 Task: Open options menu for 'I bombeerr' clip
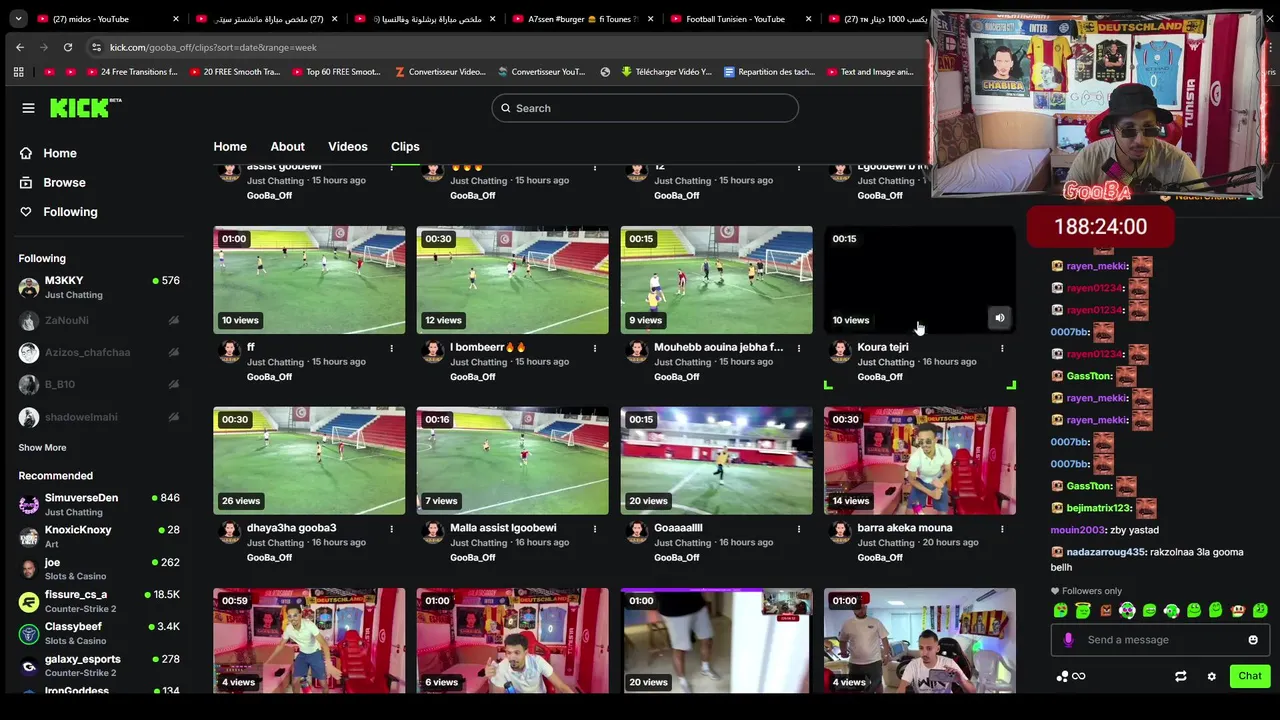[x=594, y=348]
